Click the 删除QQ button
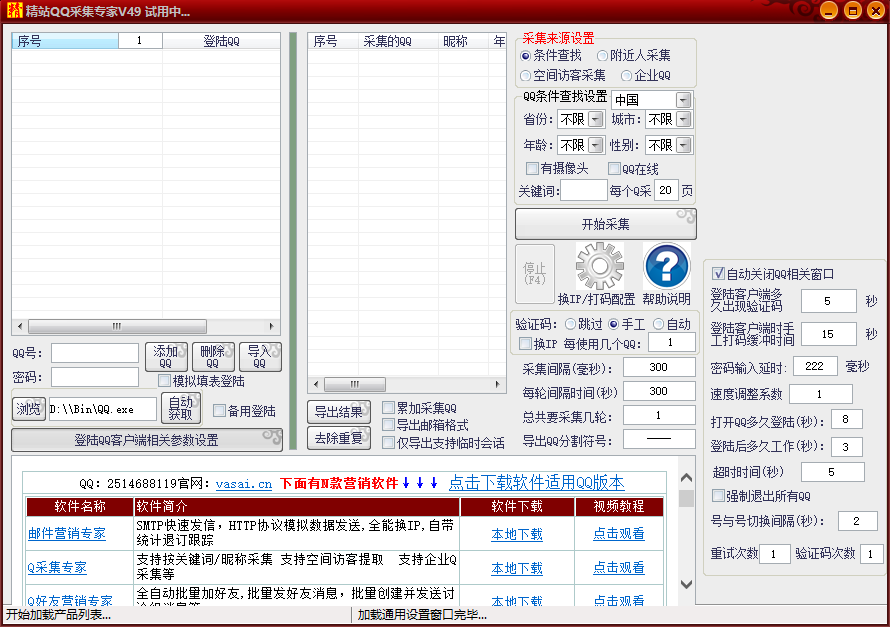This screenshot has height=627, width=890. click(212, 357)
